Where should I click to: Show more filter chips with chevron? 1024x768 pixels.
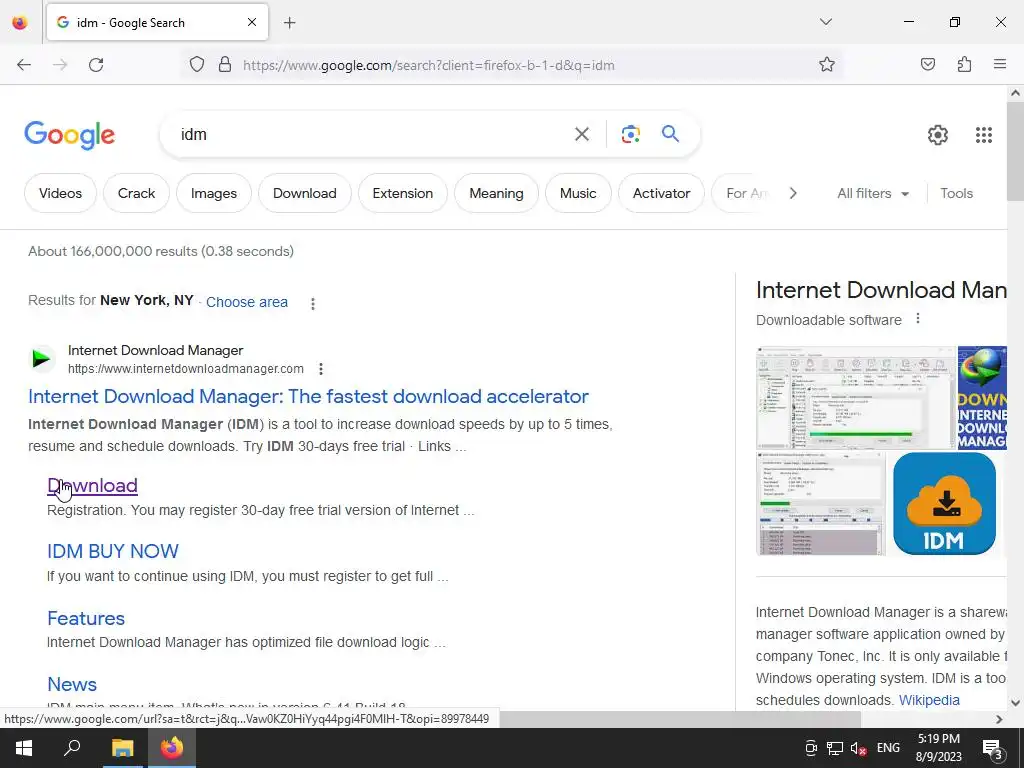click(793, 193)
